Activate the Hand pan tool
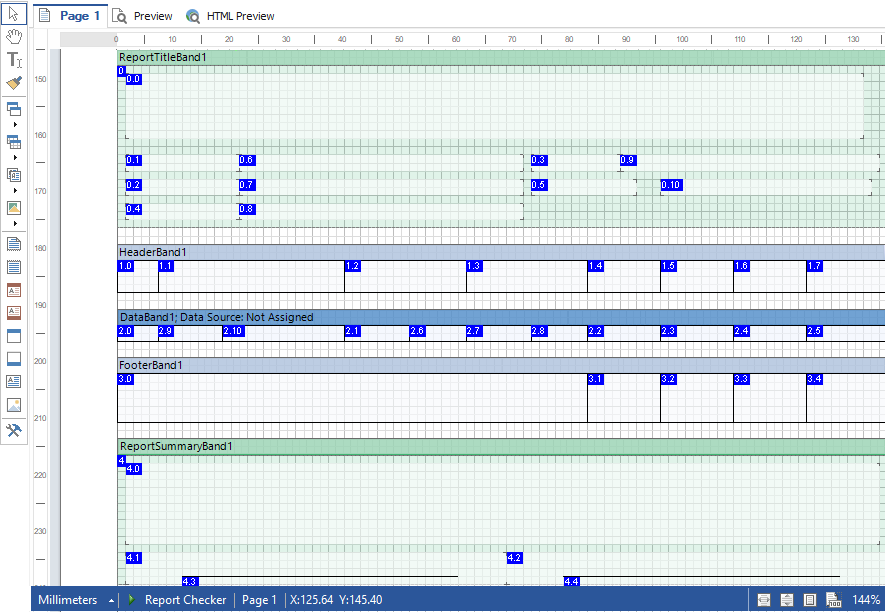885x612 pixels. coord(14,36)
